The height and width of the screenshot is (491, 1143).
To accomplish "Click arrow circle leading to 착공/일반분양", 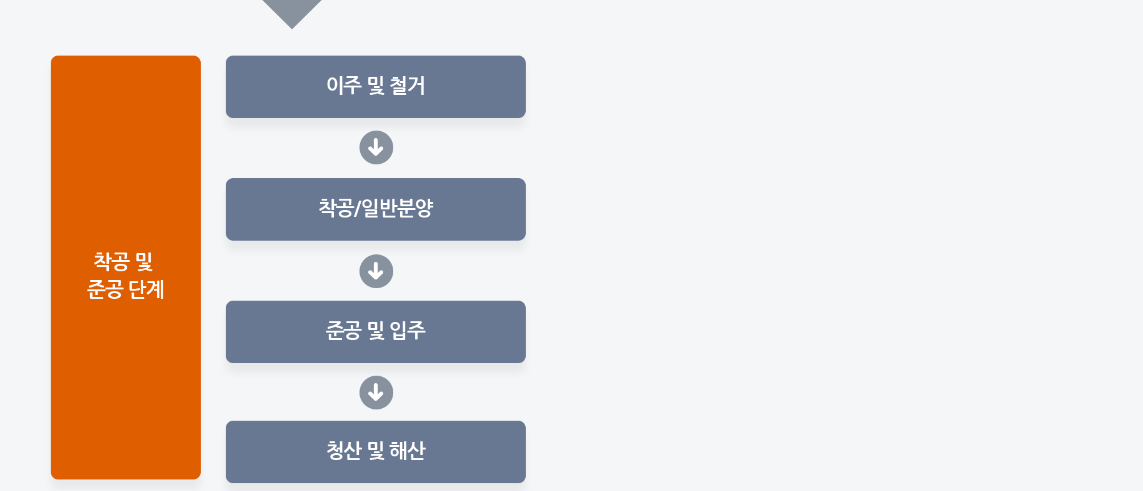I will (x=376, y=148).
